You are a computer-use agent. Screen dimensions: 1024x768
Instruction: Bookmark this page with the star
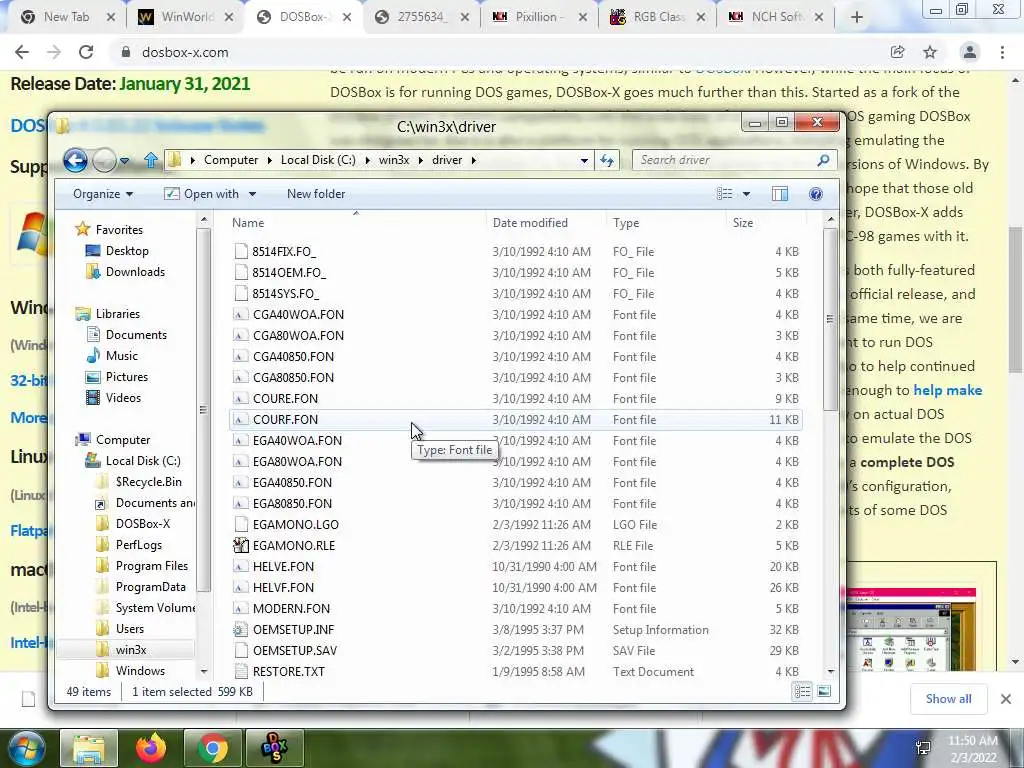pyautogui.click(x=930, y=52)
